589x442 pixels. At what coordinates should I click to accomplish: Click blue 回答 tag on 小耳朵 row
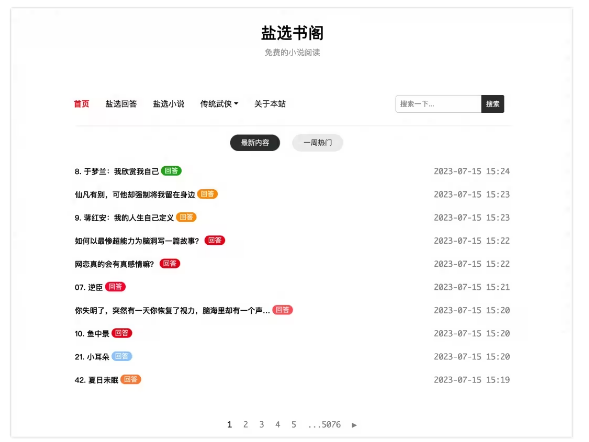(122, 356)
